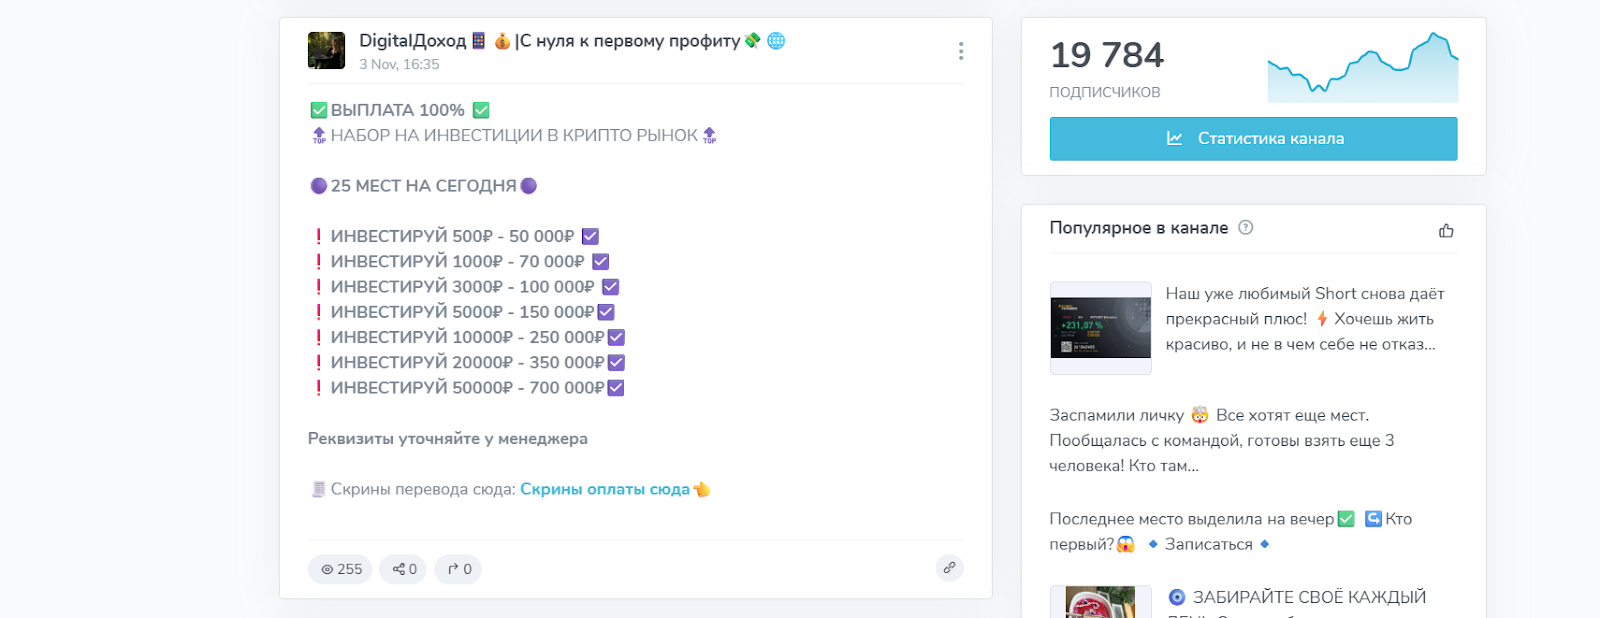Click the Записаться link in popular post
Viewport: 1600px width, 618px height.
pyautogui.click(x=1208, y=544)
